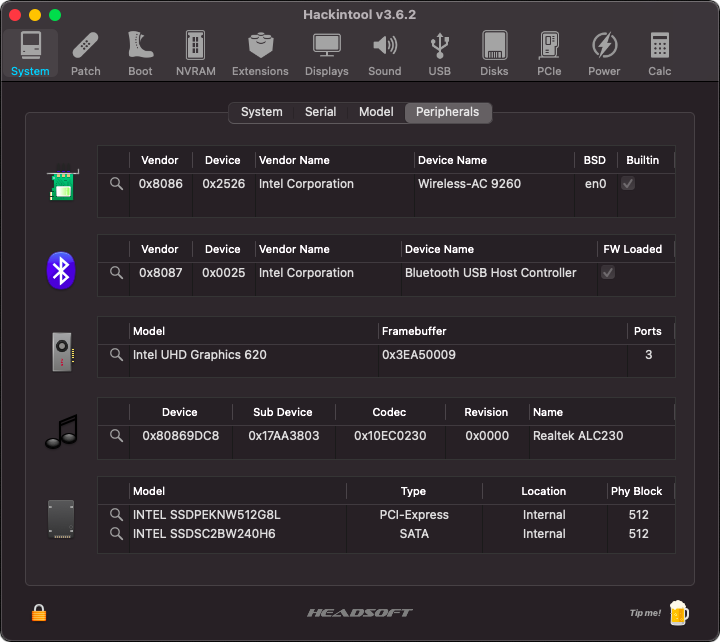Viewport: 720px width, 642px height.
Task: Click the network card icon
Action: pos(62,183)
